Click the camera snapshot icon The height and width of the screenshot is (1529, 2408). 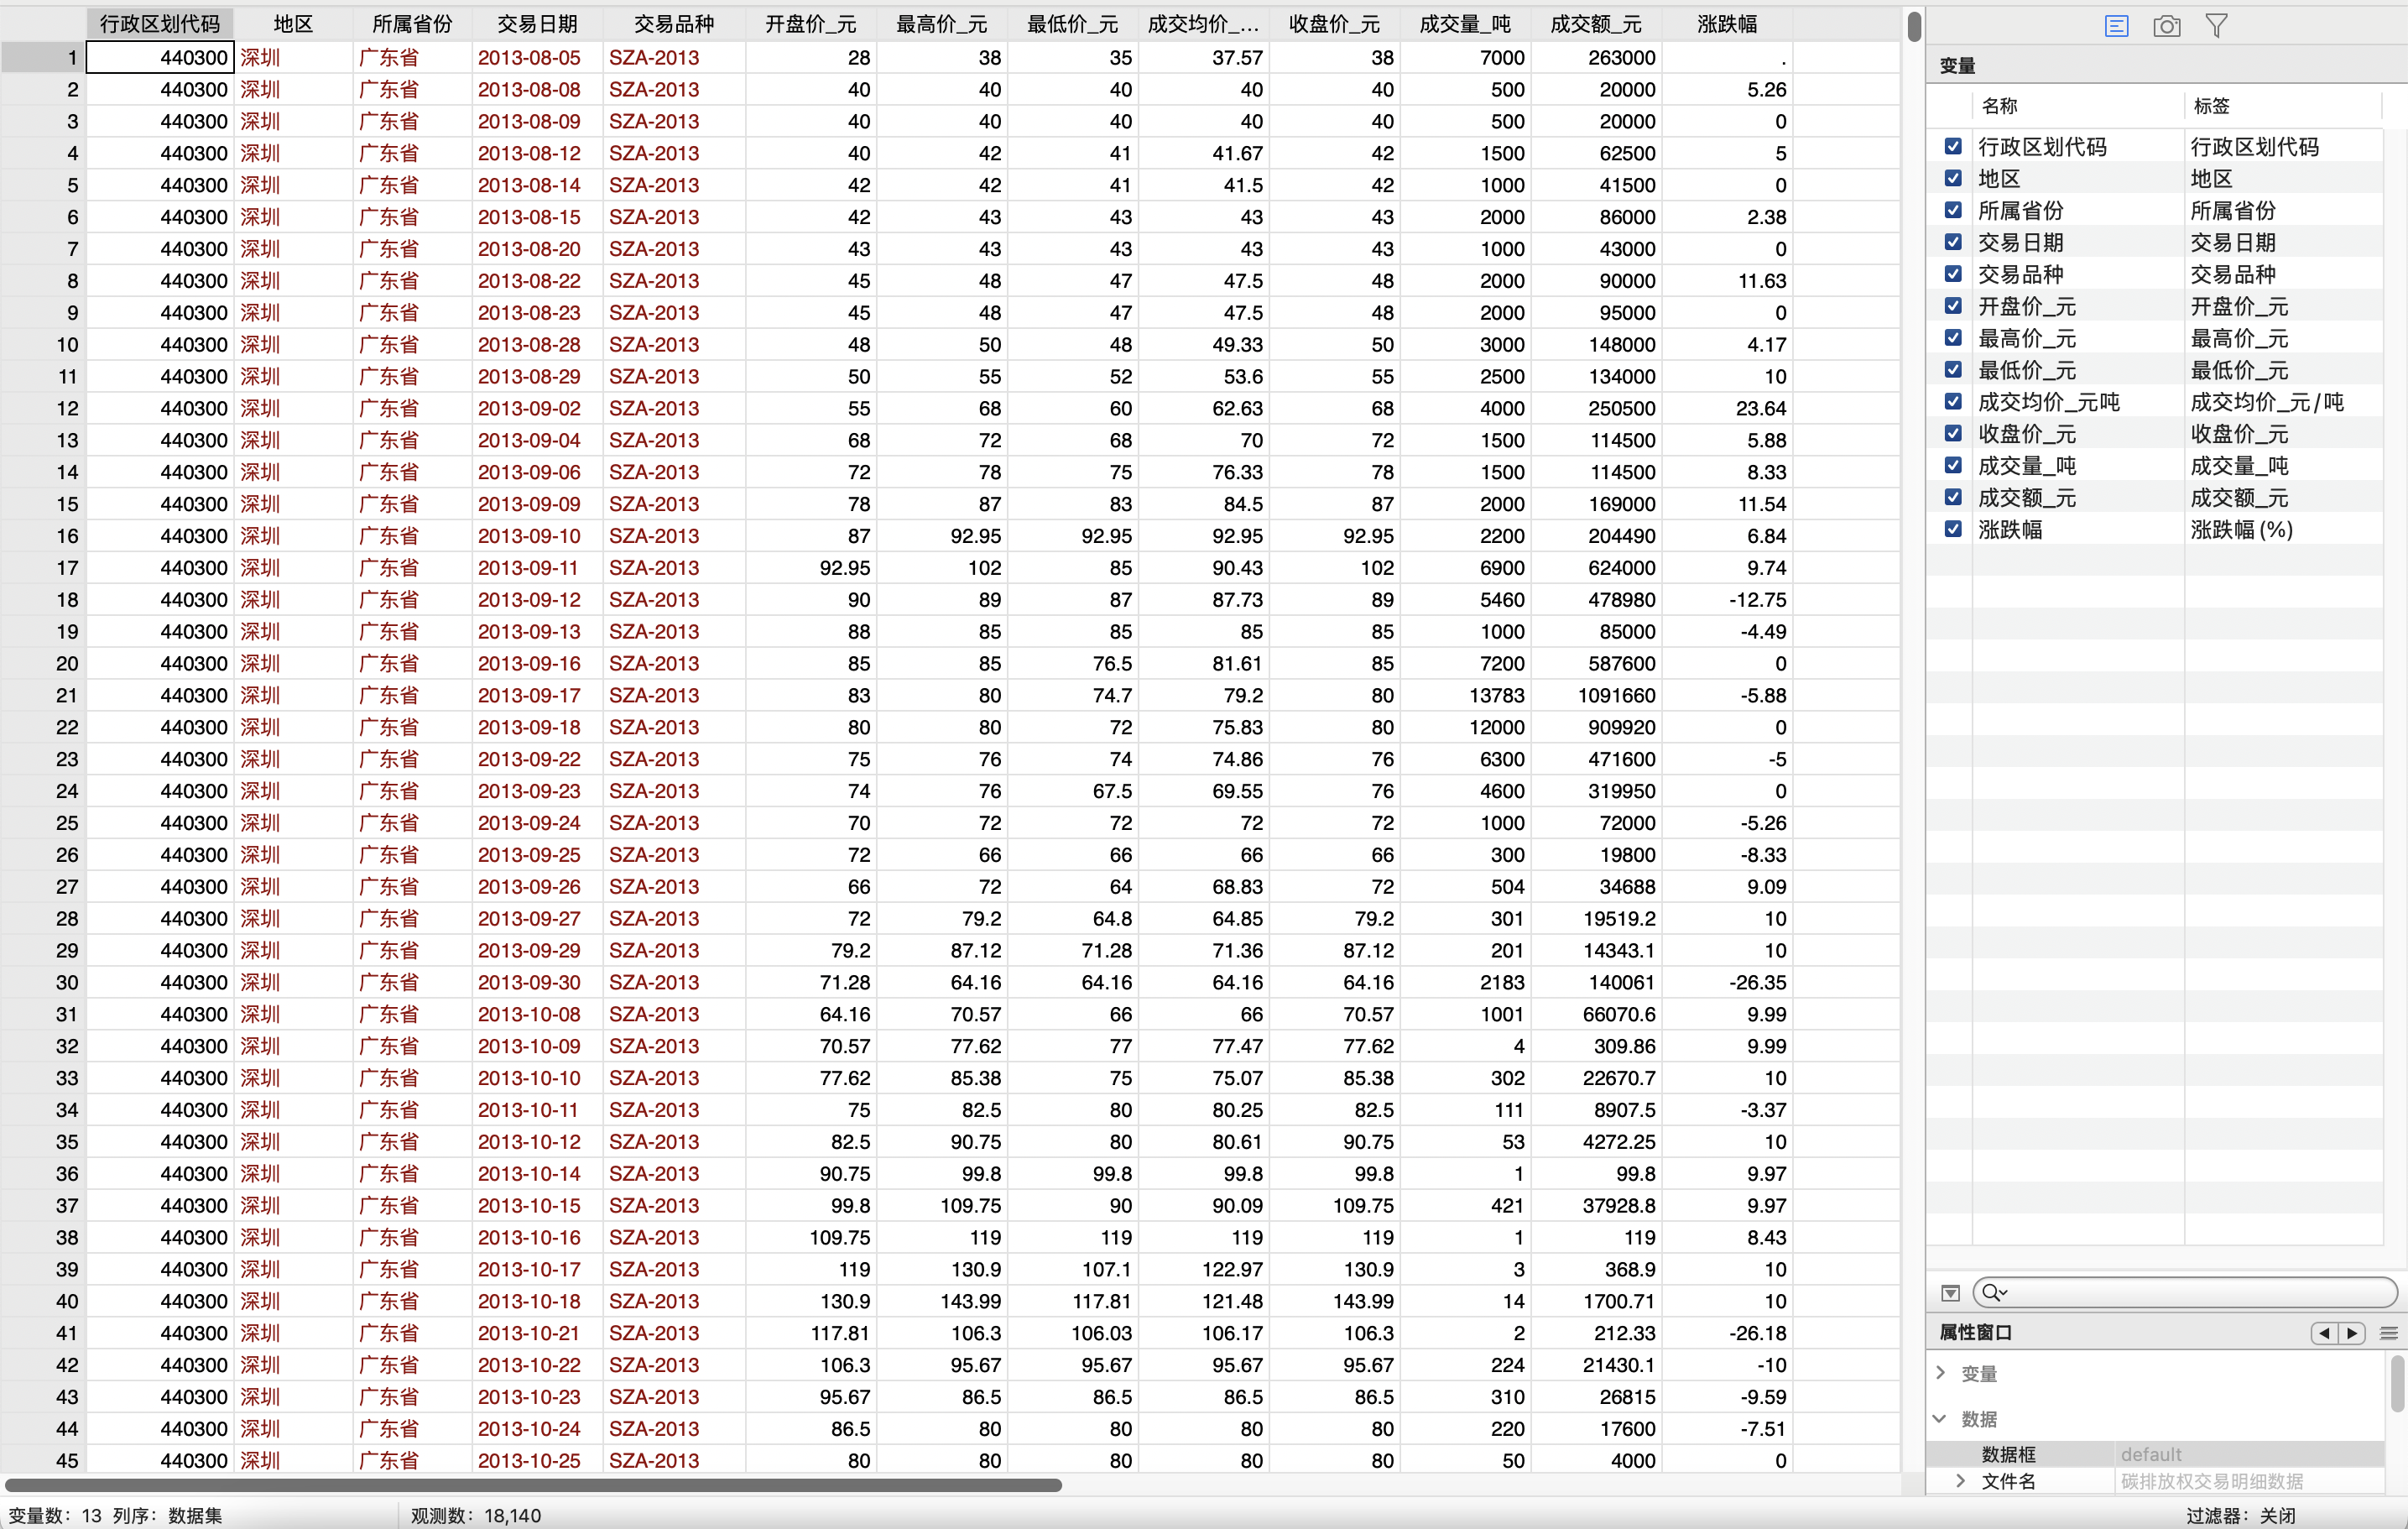pos(2166,26)
